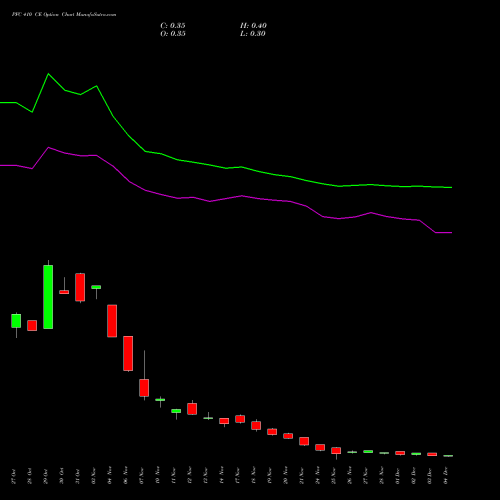Select the '04 Nov' date axis label
The width and height of the screenshot is (500, 500).
[110, 476]
